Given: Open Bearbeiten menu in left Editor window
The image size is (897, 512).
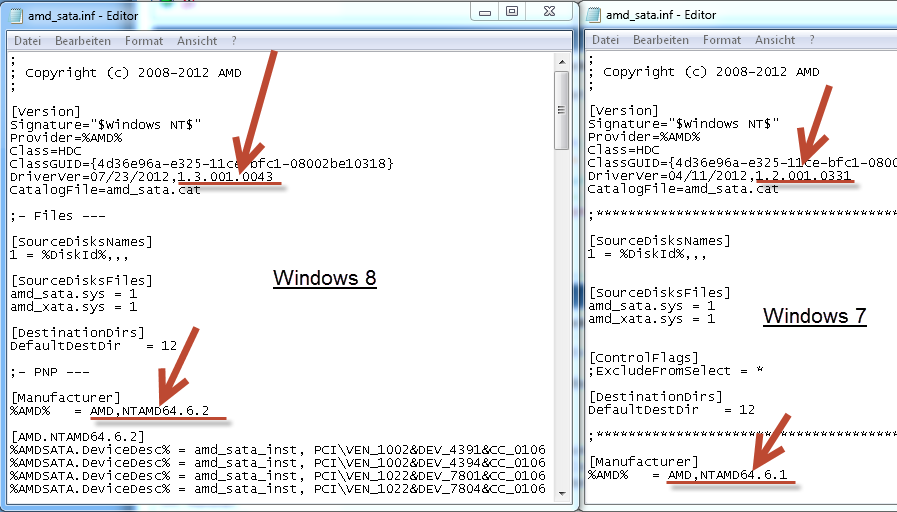Looking at the screenshot, I should (83, 41).
